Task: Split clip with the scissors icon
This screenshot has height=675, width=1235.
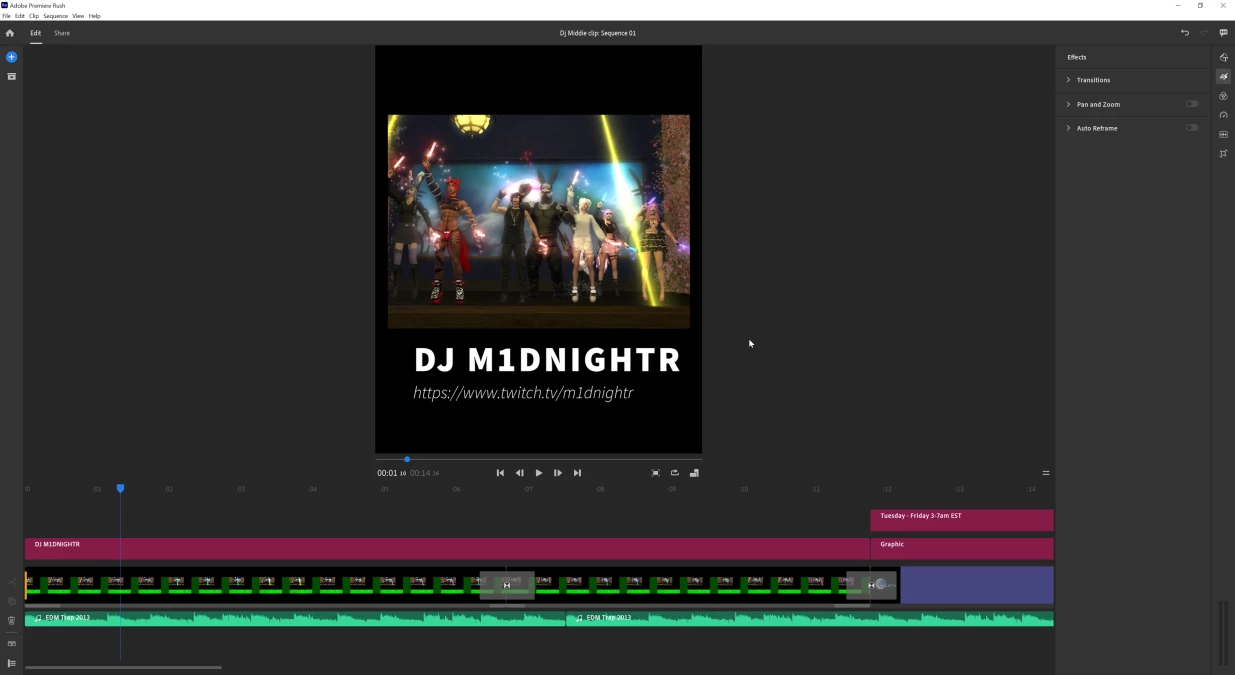Action: (x=12, y=581)
